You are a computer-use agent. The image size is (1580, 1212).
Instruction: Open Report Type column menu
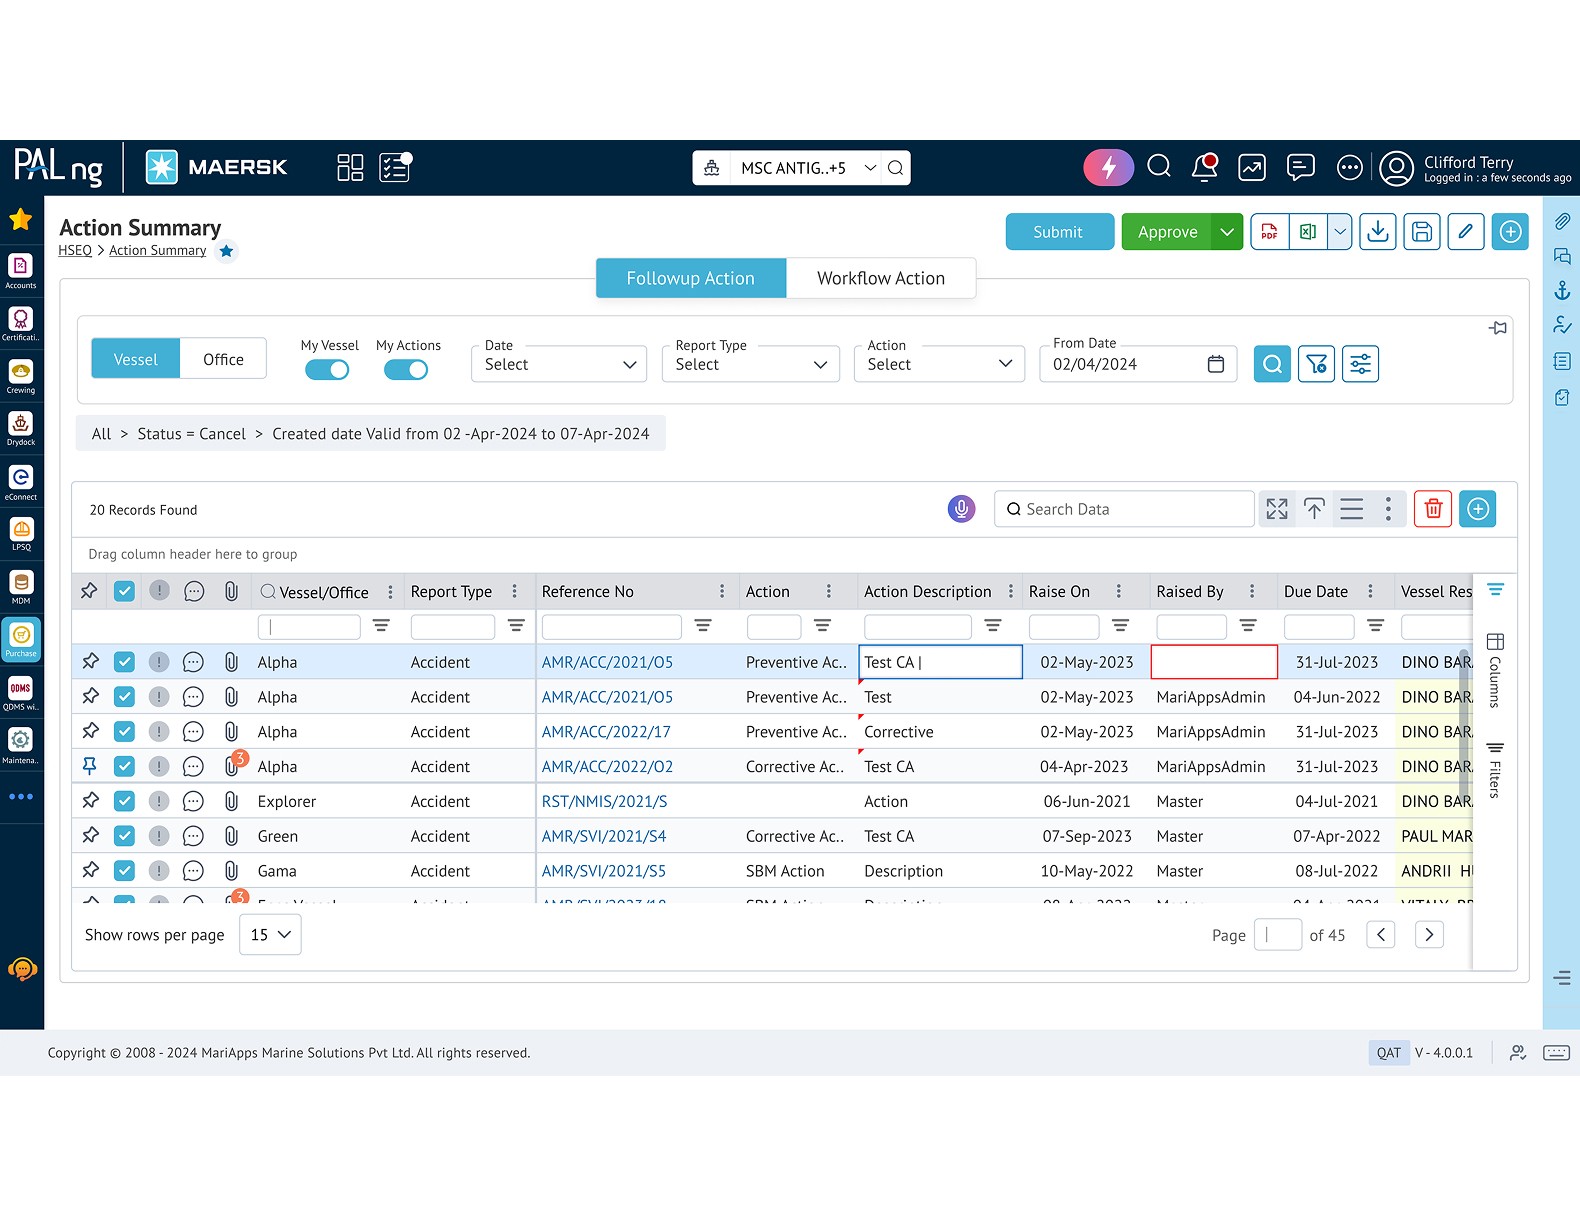(x=515, y=591)
